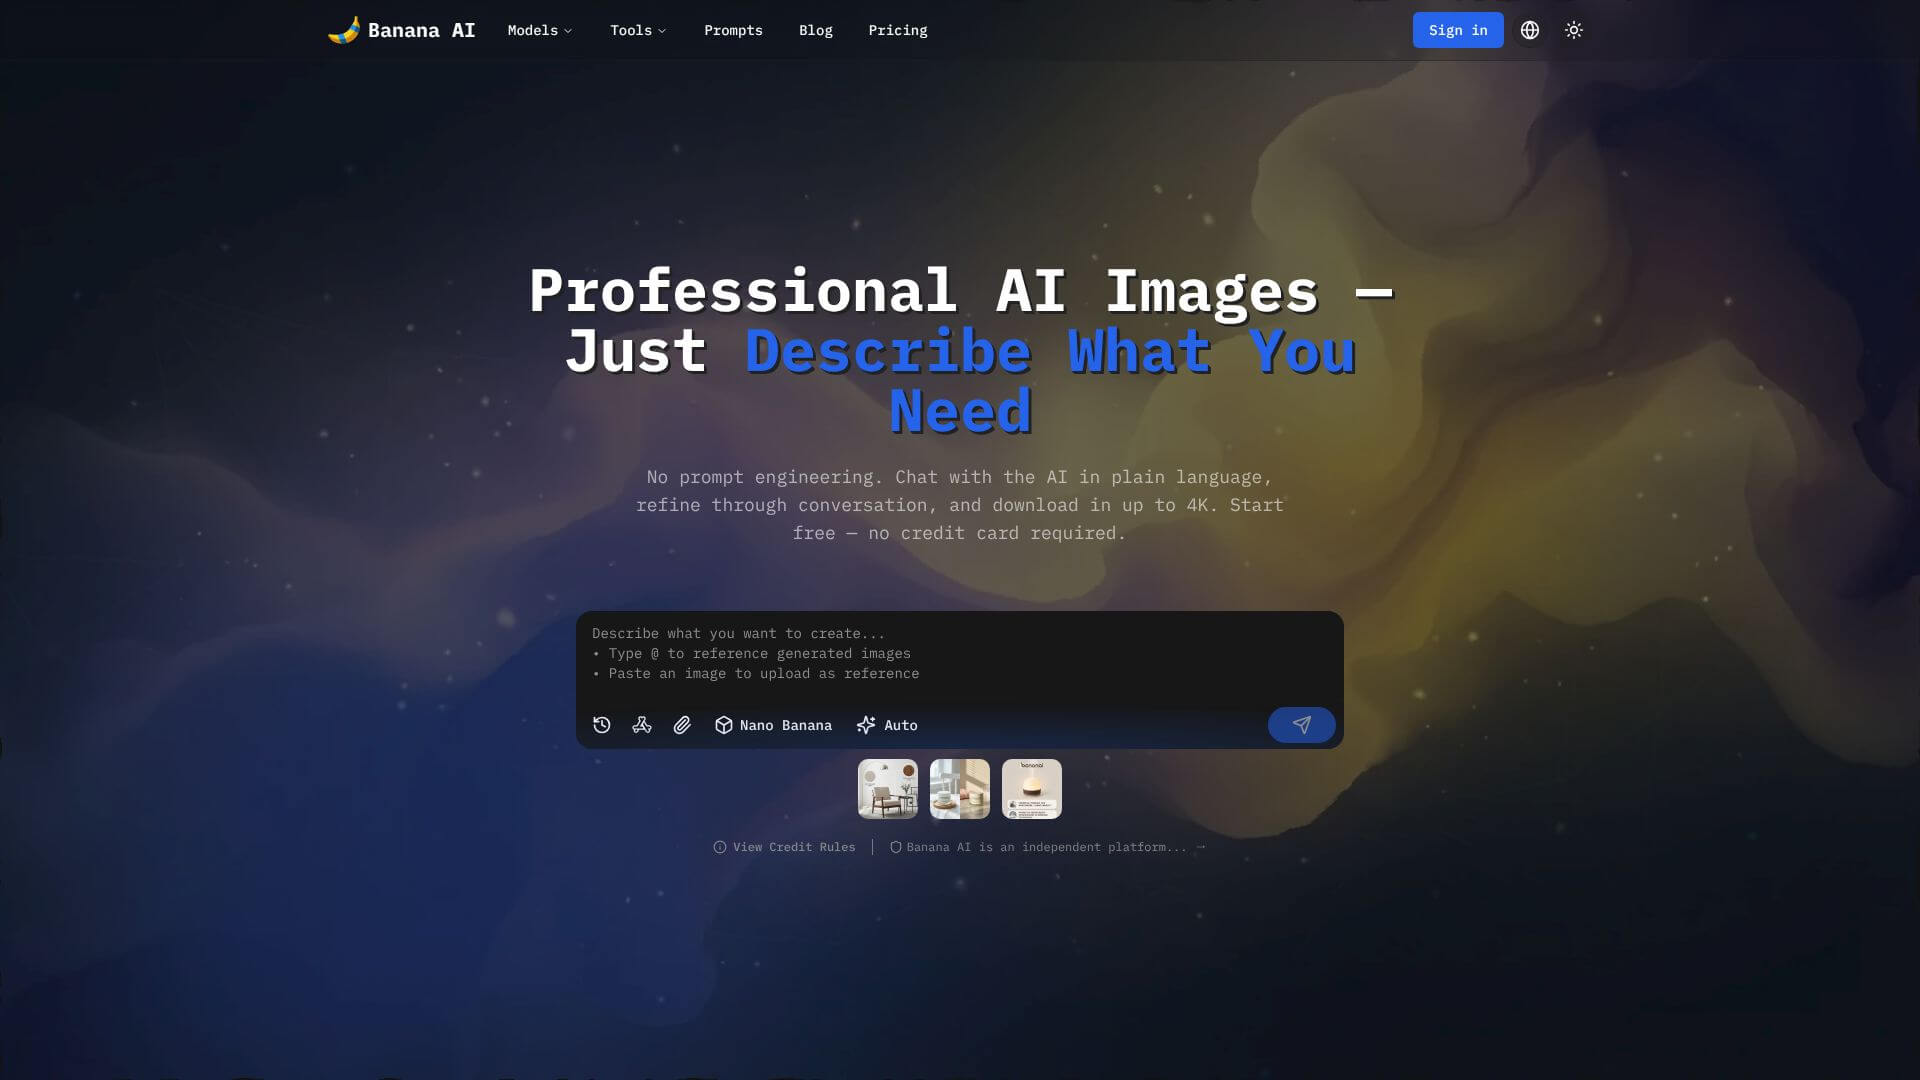The image size is (1920, 1080).
Task: Open the Models dropdown menu
Action: point(540,30)
